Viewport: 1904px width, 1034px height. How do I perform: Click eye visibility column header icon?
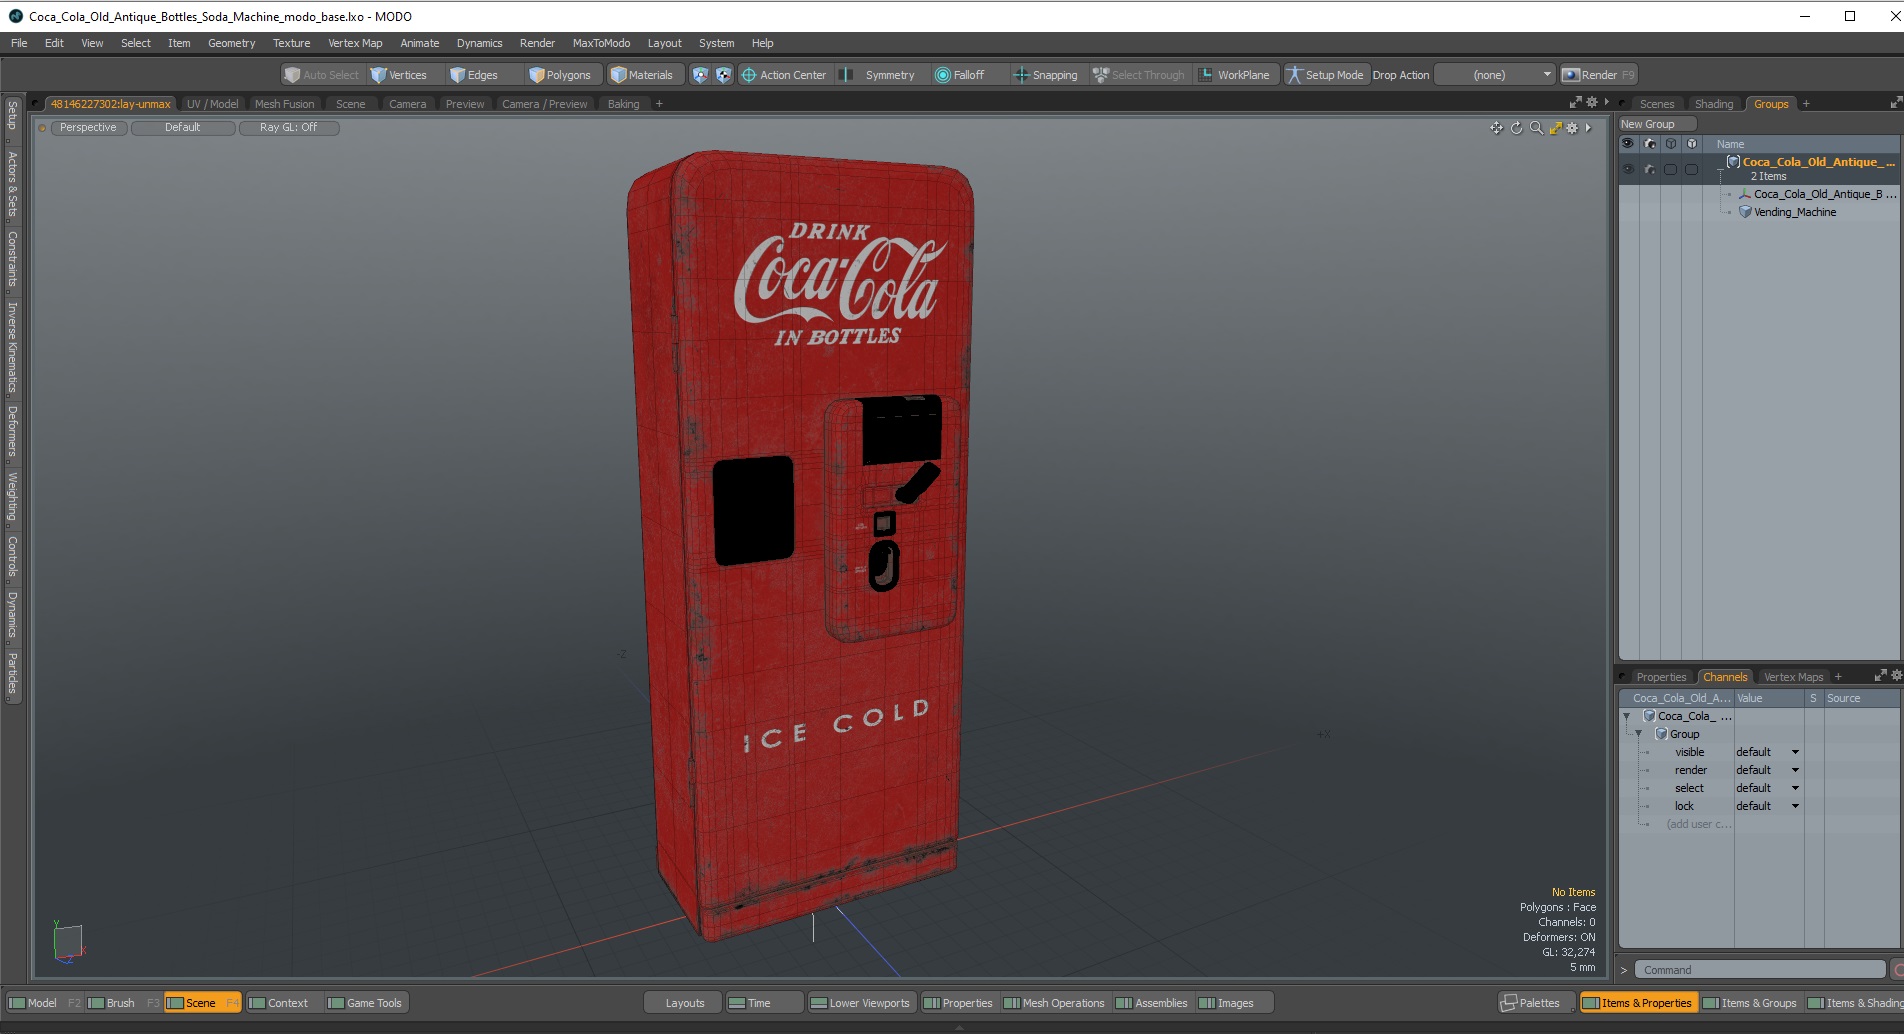click(x=1628, y=144)
